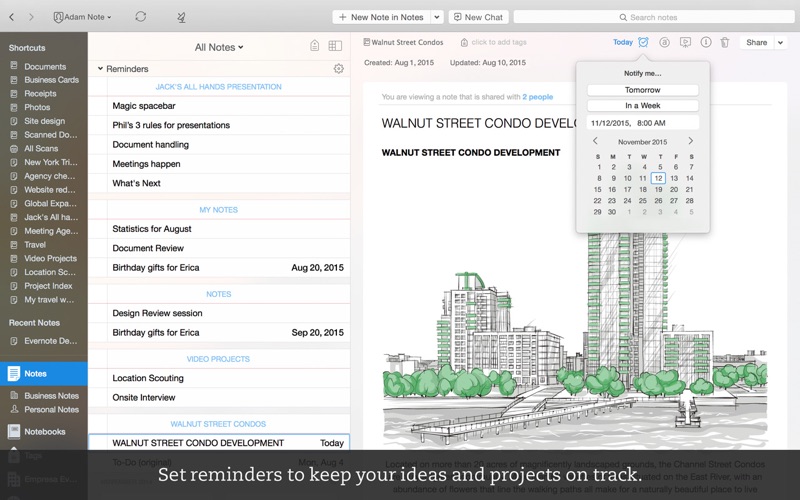Expand the Share dropdown arrow
Image resolution: width=800 pixels, height=500 pixels.
[x=781, y=43]
